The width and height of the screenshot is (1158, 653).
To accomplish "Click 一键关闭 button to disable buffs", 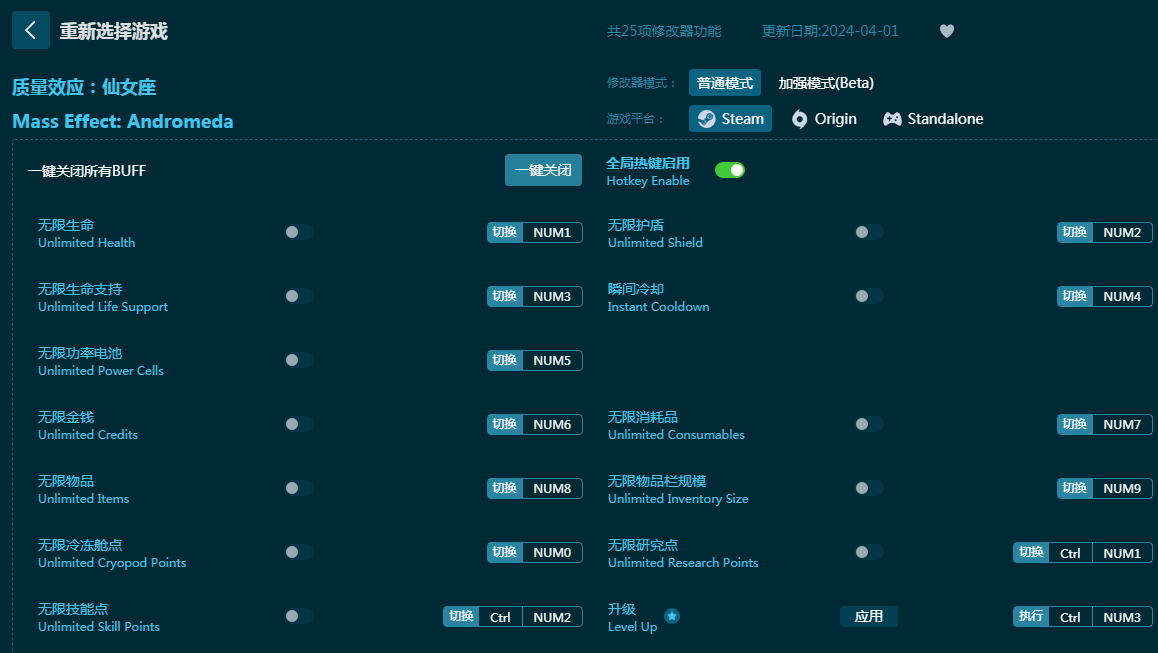I will point(544,171).
